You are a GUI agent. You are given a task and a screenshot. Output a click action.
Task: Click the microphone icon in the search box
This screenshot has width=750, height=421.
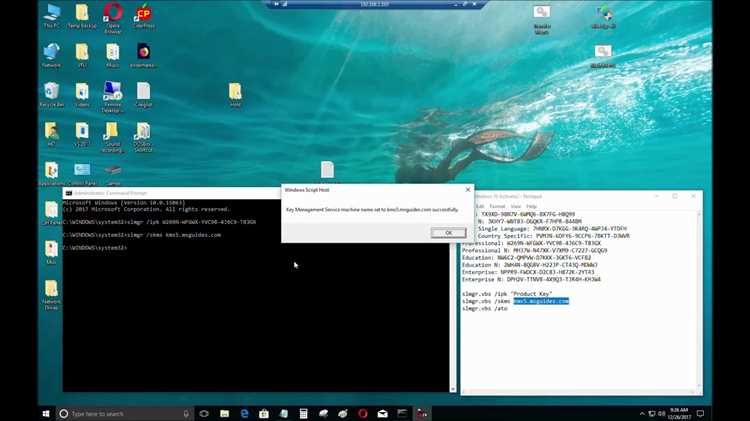point(186,414)
